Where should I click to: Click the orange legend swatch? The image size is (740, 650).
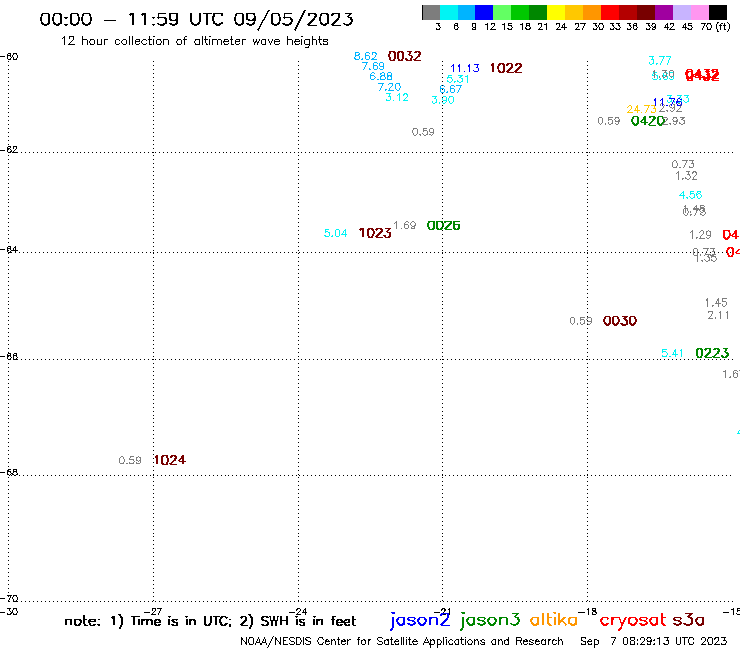[x=591, y=12]
